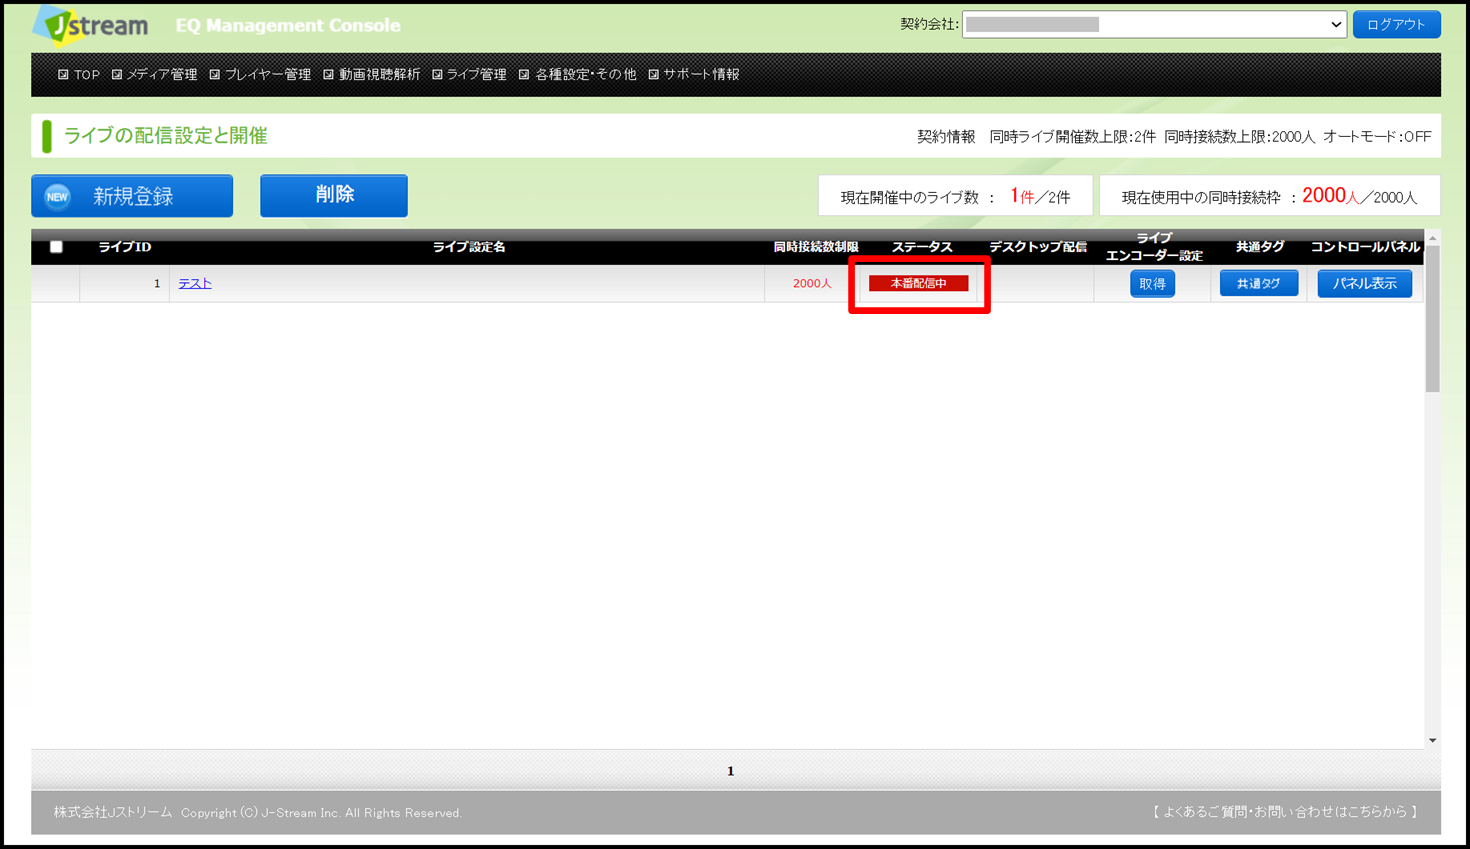Viewport: 1470px width, 849px height.
Task: Click the J-Stream logo
Action: [x=92, y=25]
